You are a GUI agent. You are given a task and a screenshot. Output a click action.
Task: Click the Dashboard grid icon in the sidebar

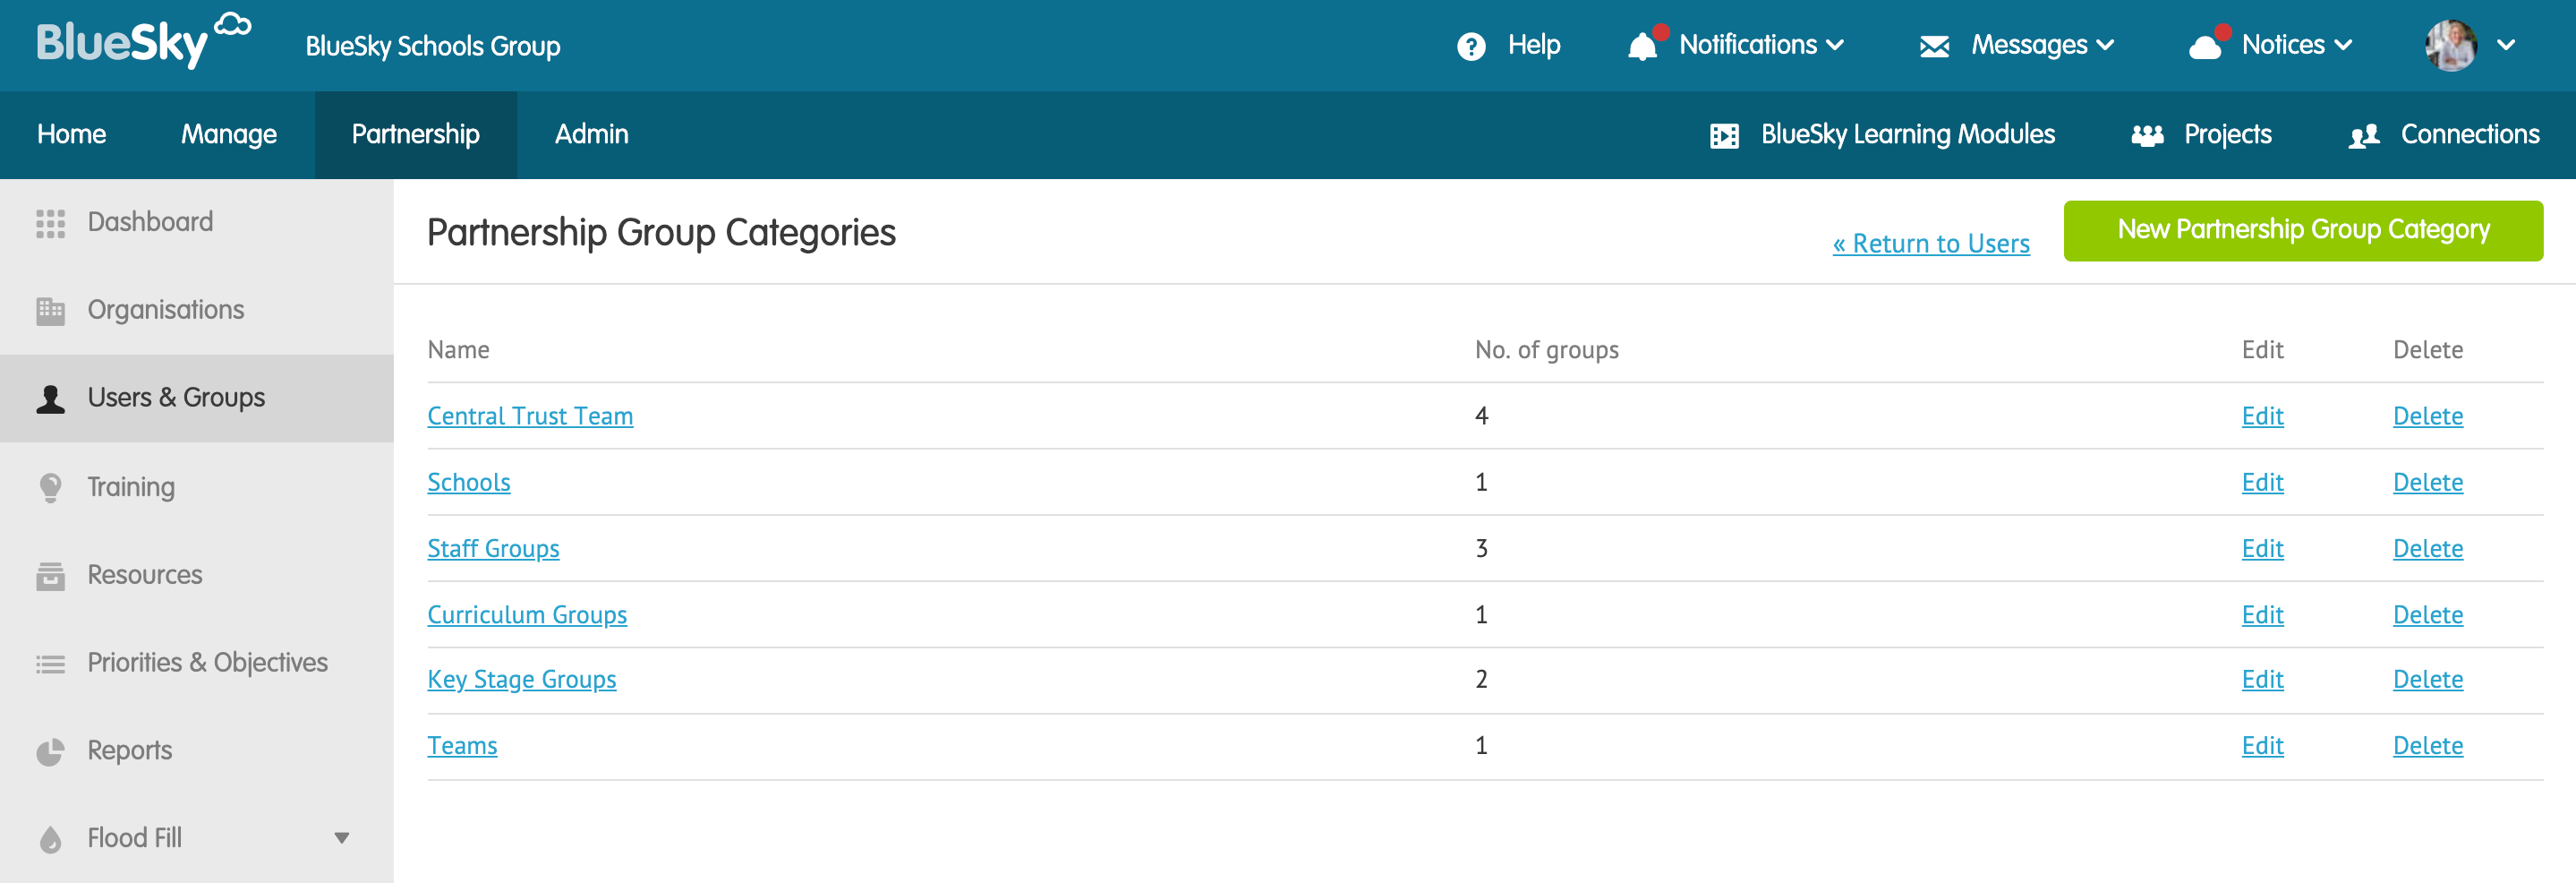pos(50,223)
